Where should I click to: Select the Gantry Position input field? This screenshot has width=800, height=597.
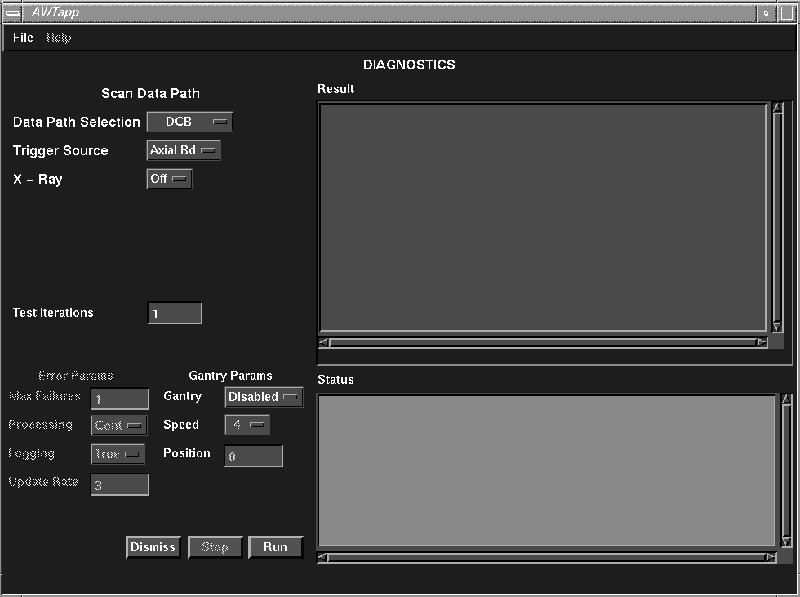coord(253,456)
